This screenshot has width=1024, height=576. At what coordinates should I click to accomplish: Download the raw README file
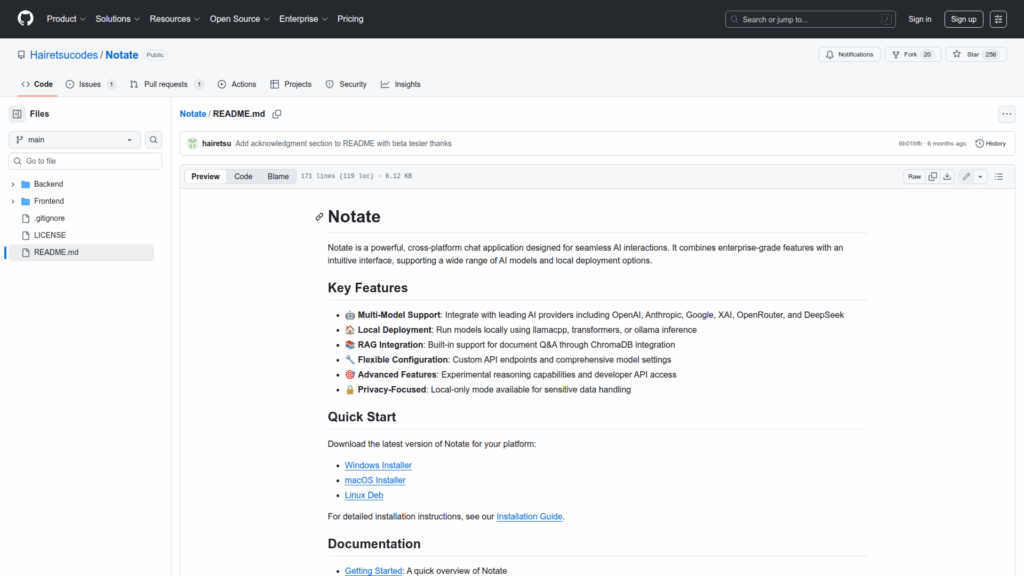[x=948, y=176]
